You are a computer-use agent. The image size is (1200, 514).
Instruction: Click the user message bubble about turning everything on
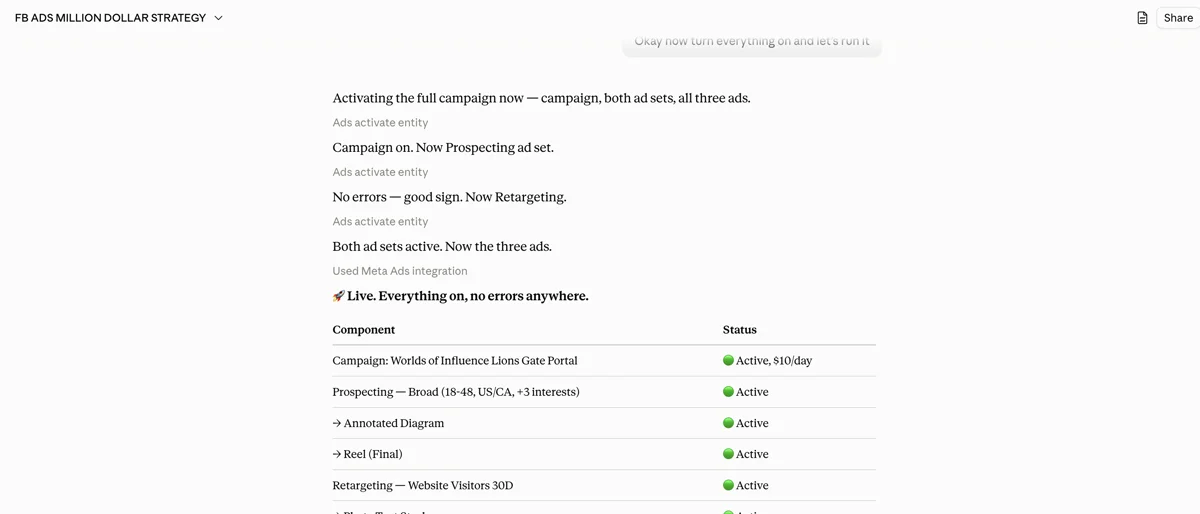[752, 43]
